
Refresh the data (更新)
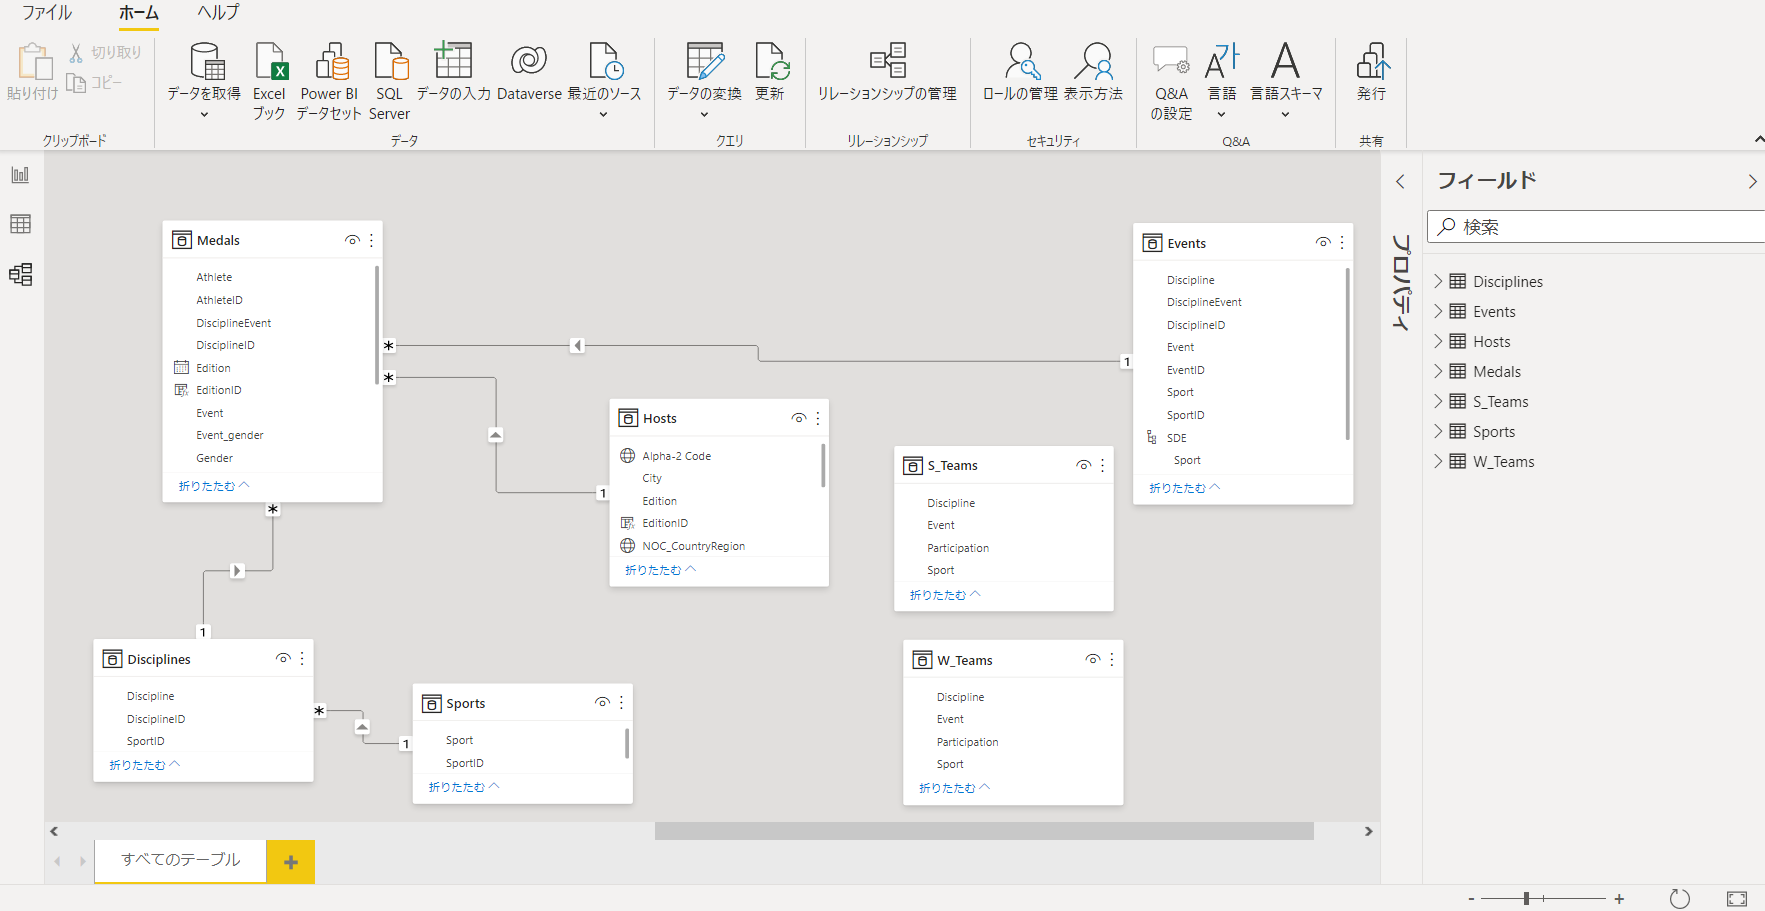770,72
